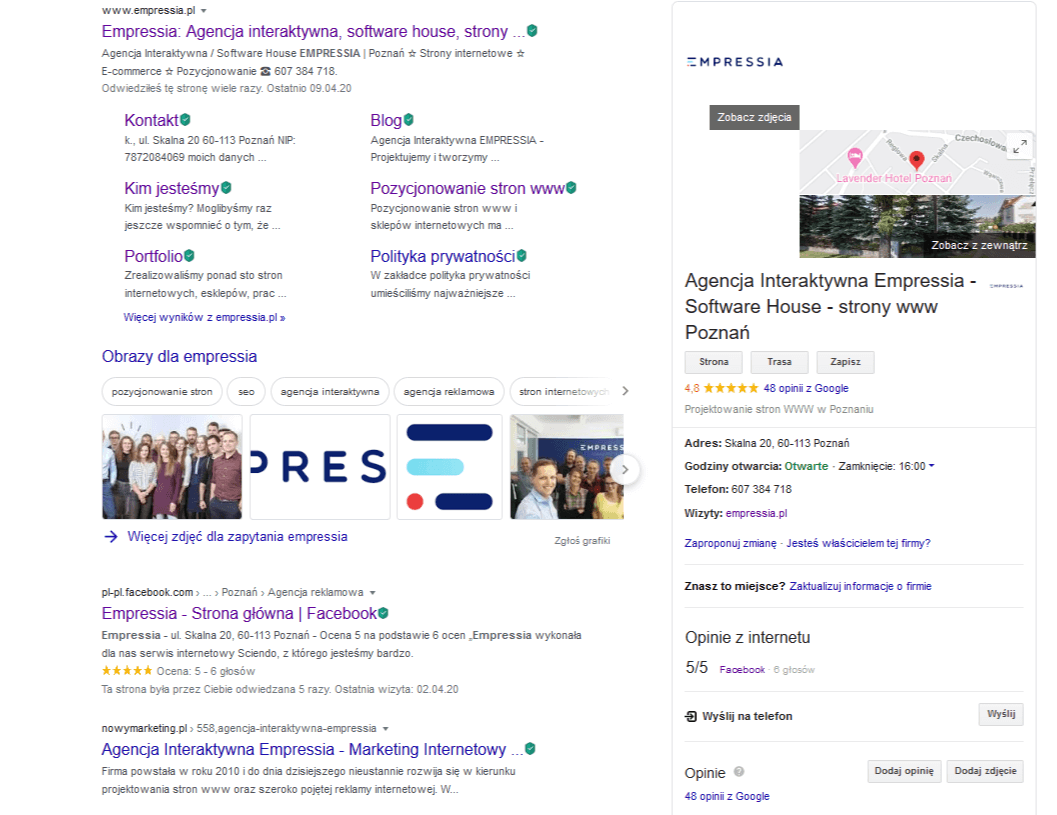Viewport: 1057px width, 815px height.
Task: Click the 'Zapisz' save button
Action: click(x=845, y=362)
